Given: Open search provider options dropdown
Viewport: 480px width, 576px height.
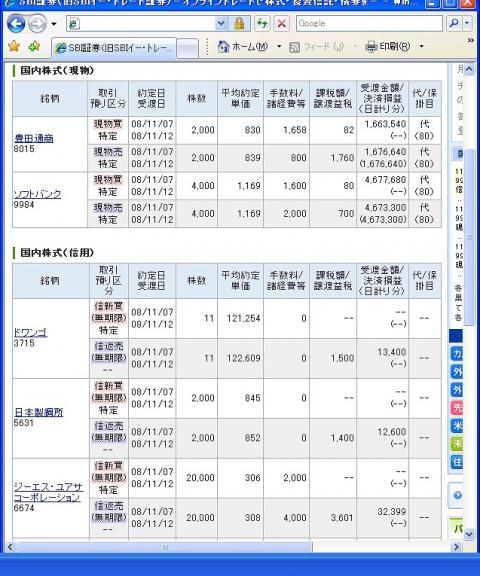Looking at the screenshot, I should coord(467,24).
